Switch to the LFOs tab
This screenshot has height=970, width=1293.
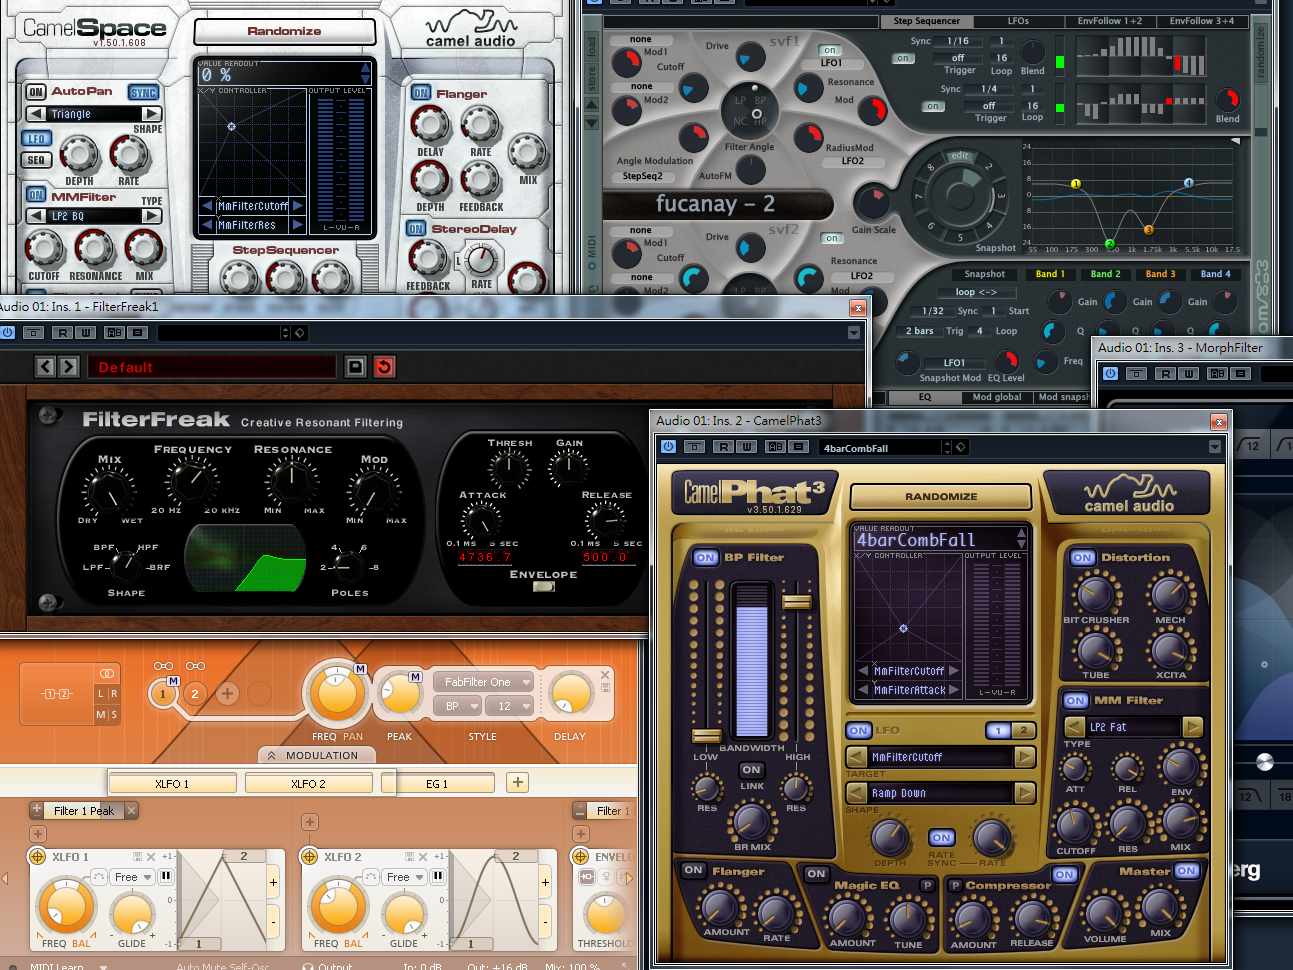pos(1018,20)
